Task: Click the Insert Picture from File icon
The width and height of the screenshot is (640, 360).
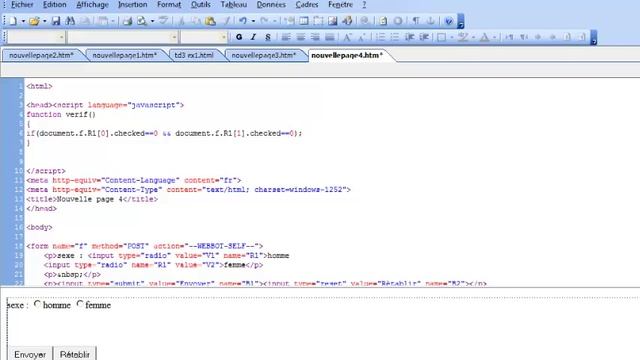Action: (x=333, y=21)
